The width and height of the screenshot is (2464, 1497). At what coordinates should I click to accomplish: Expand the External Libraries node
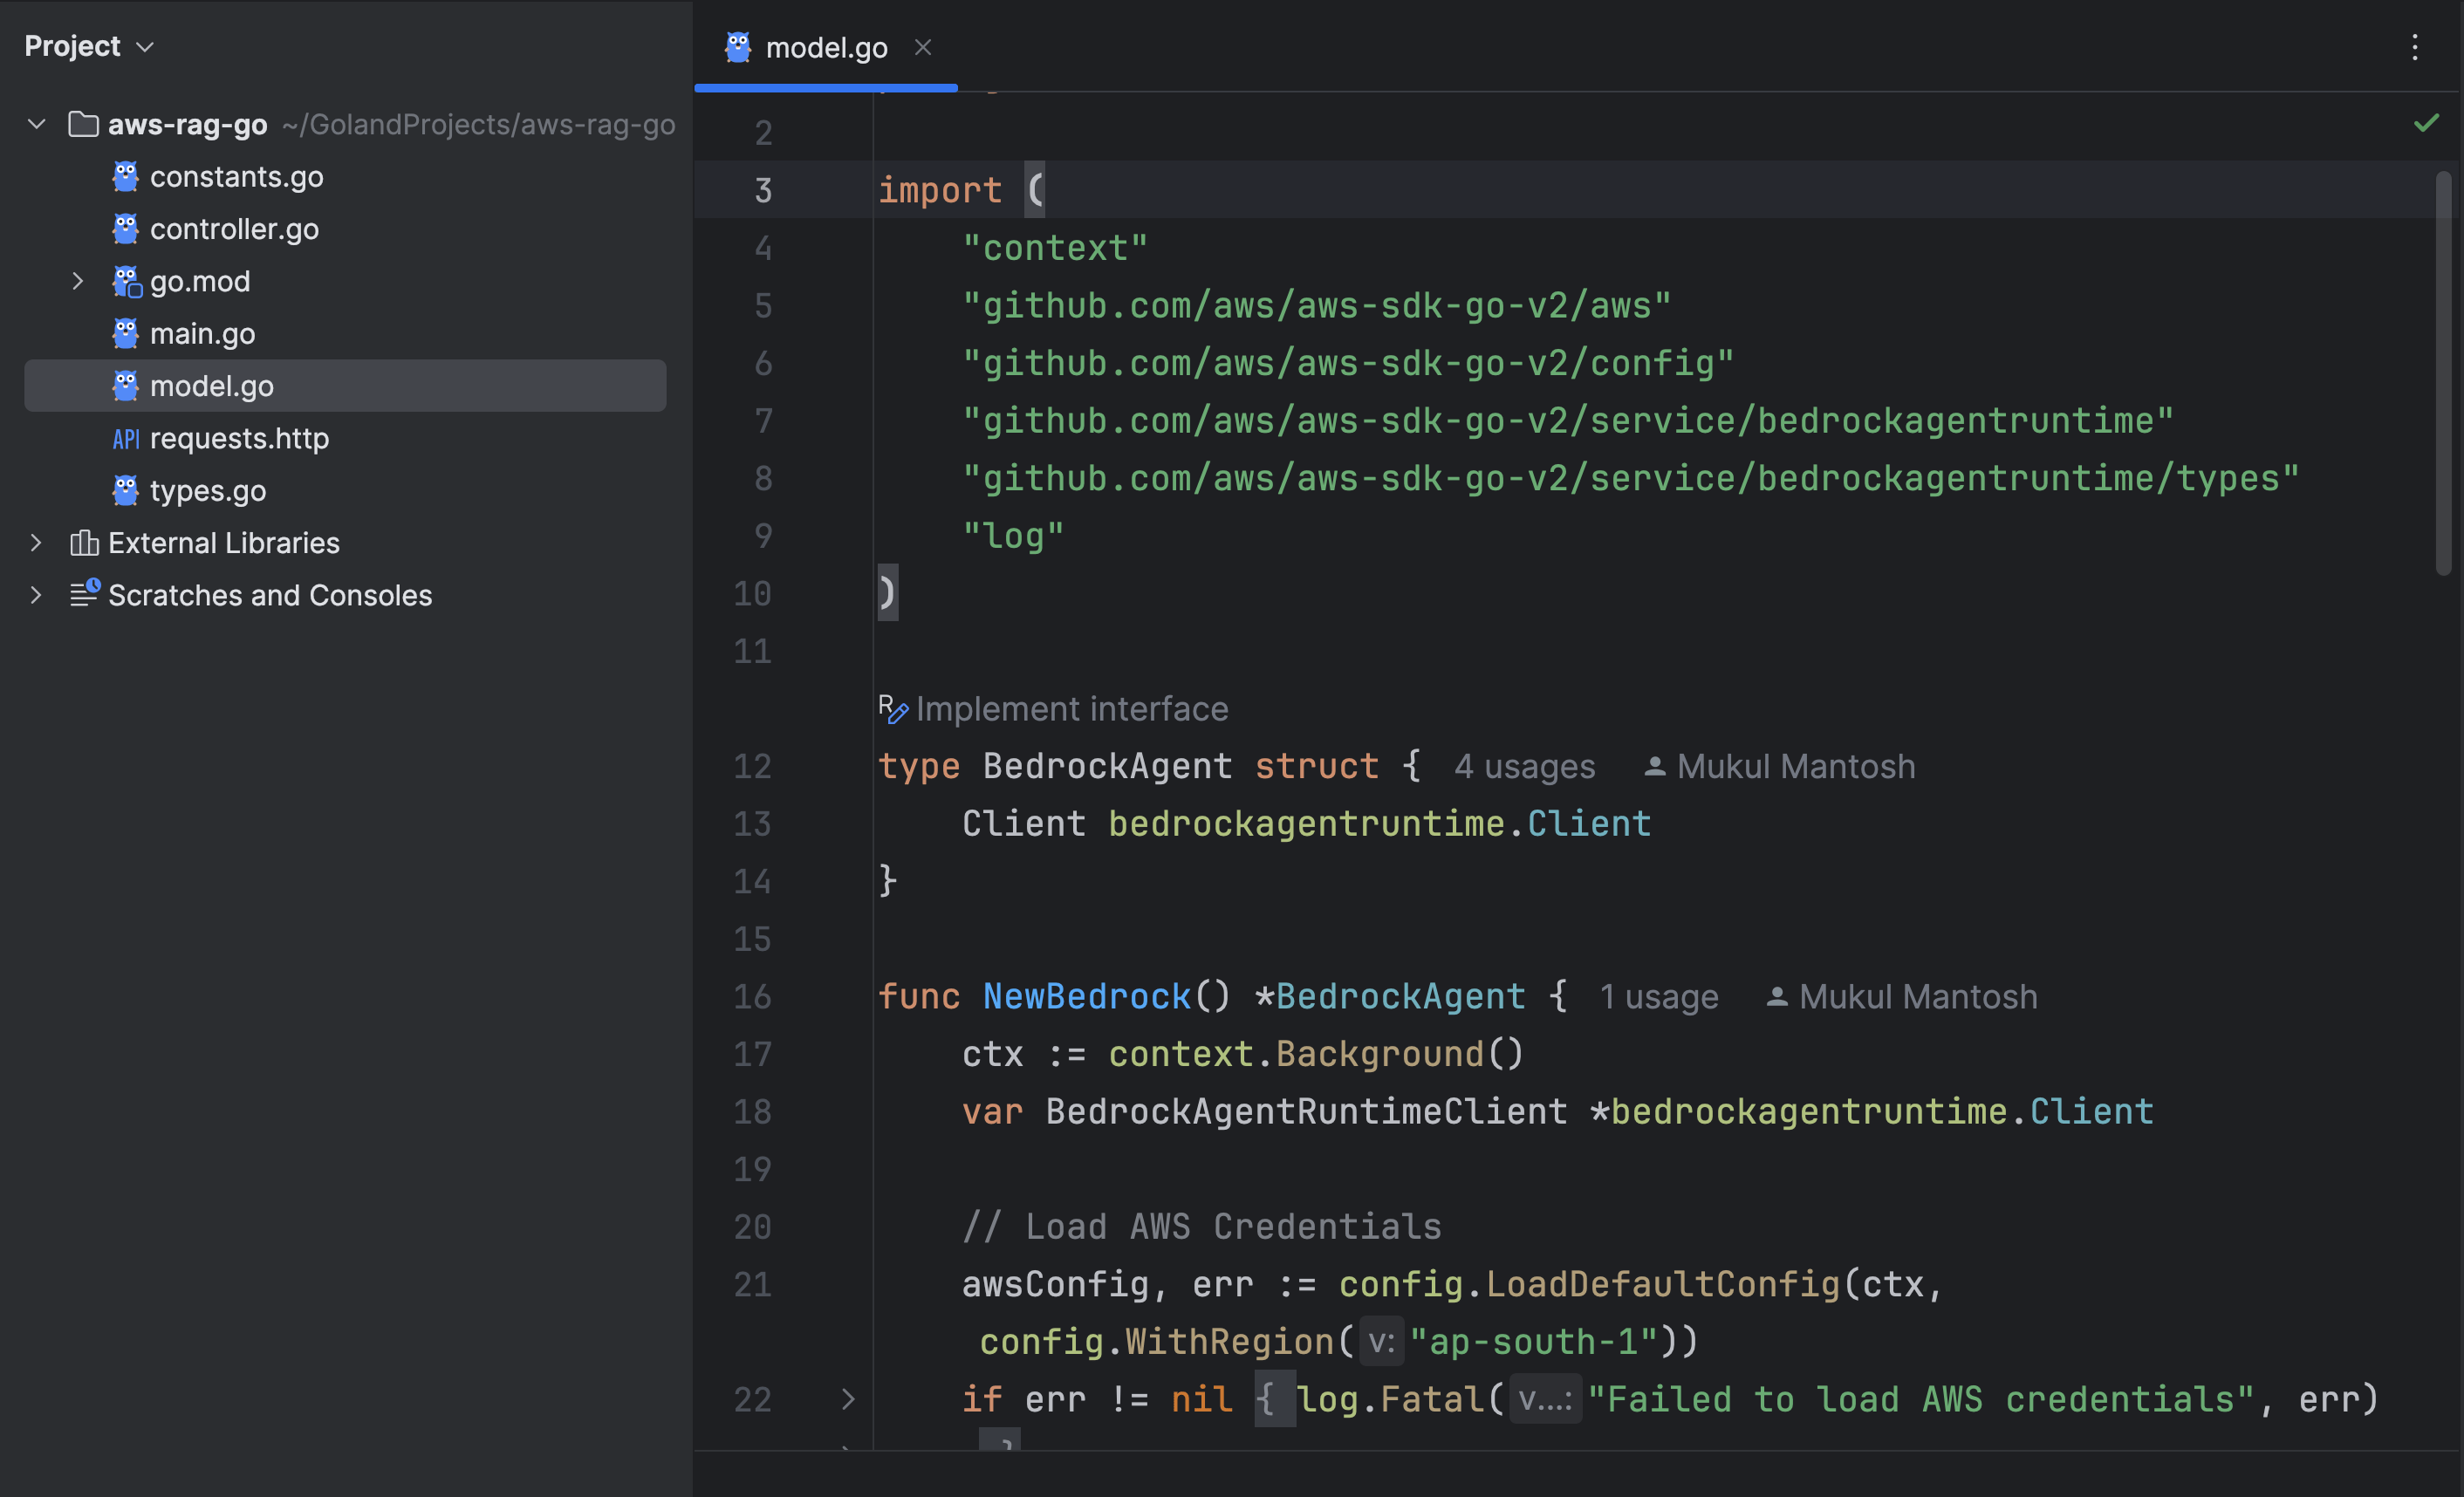(37, 543)
